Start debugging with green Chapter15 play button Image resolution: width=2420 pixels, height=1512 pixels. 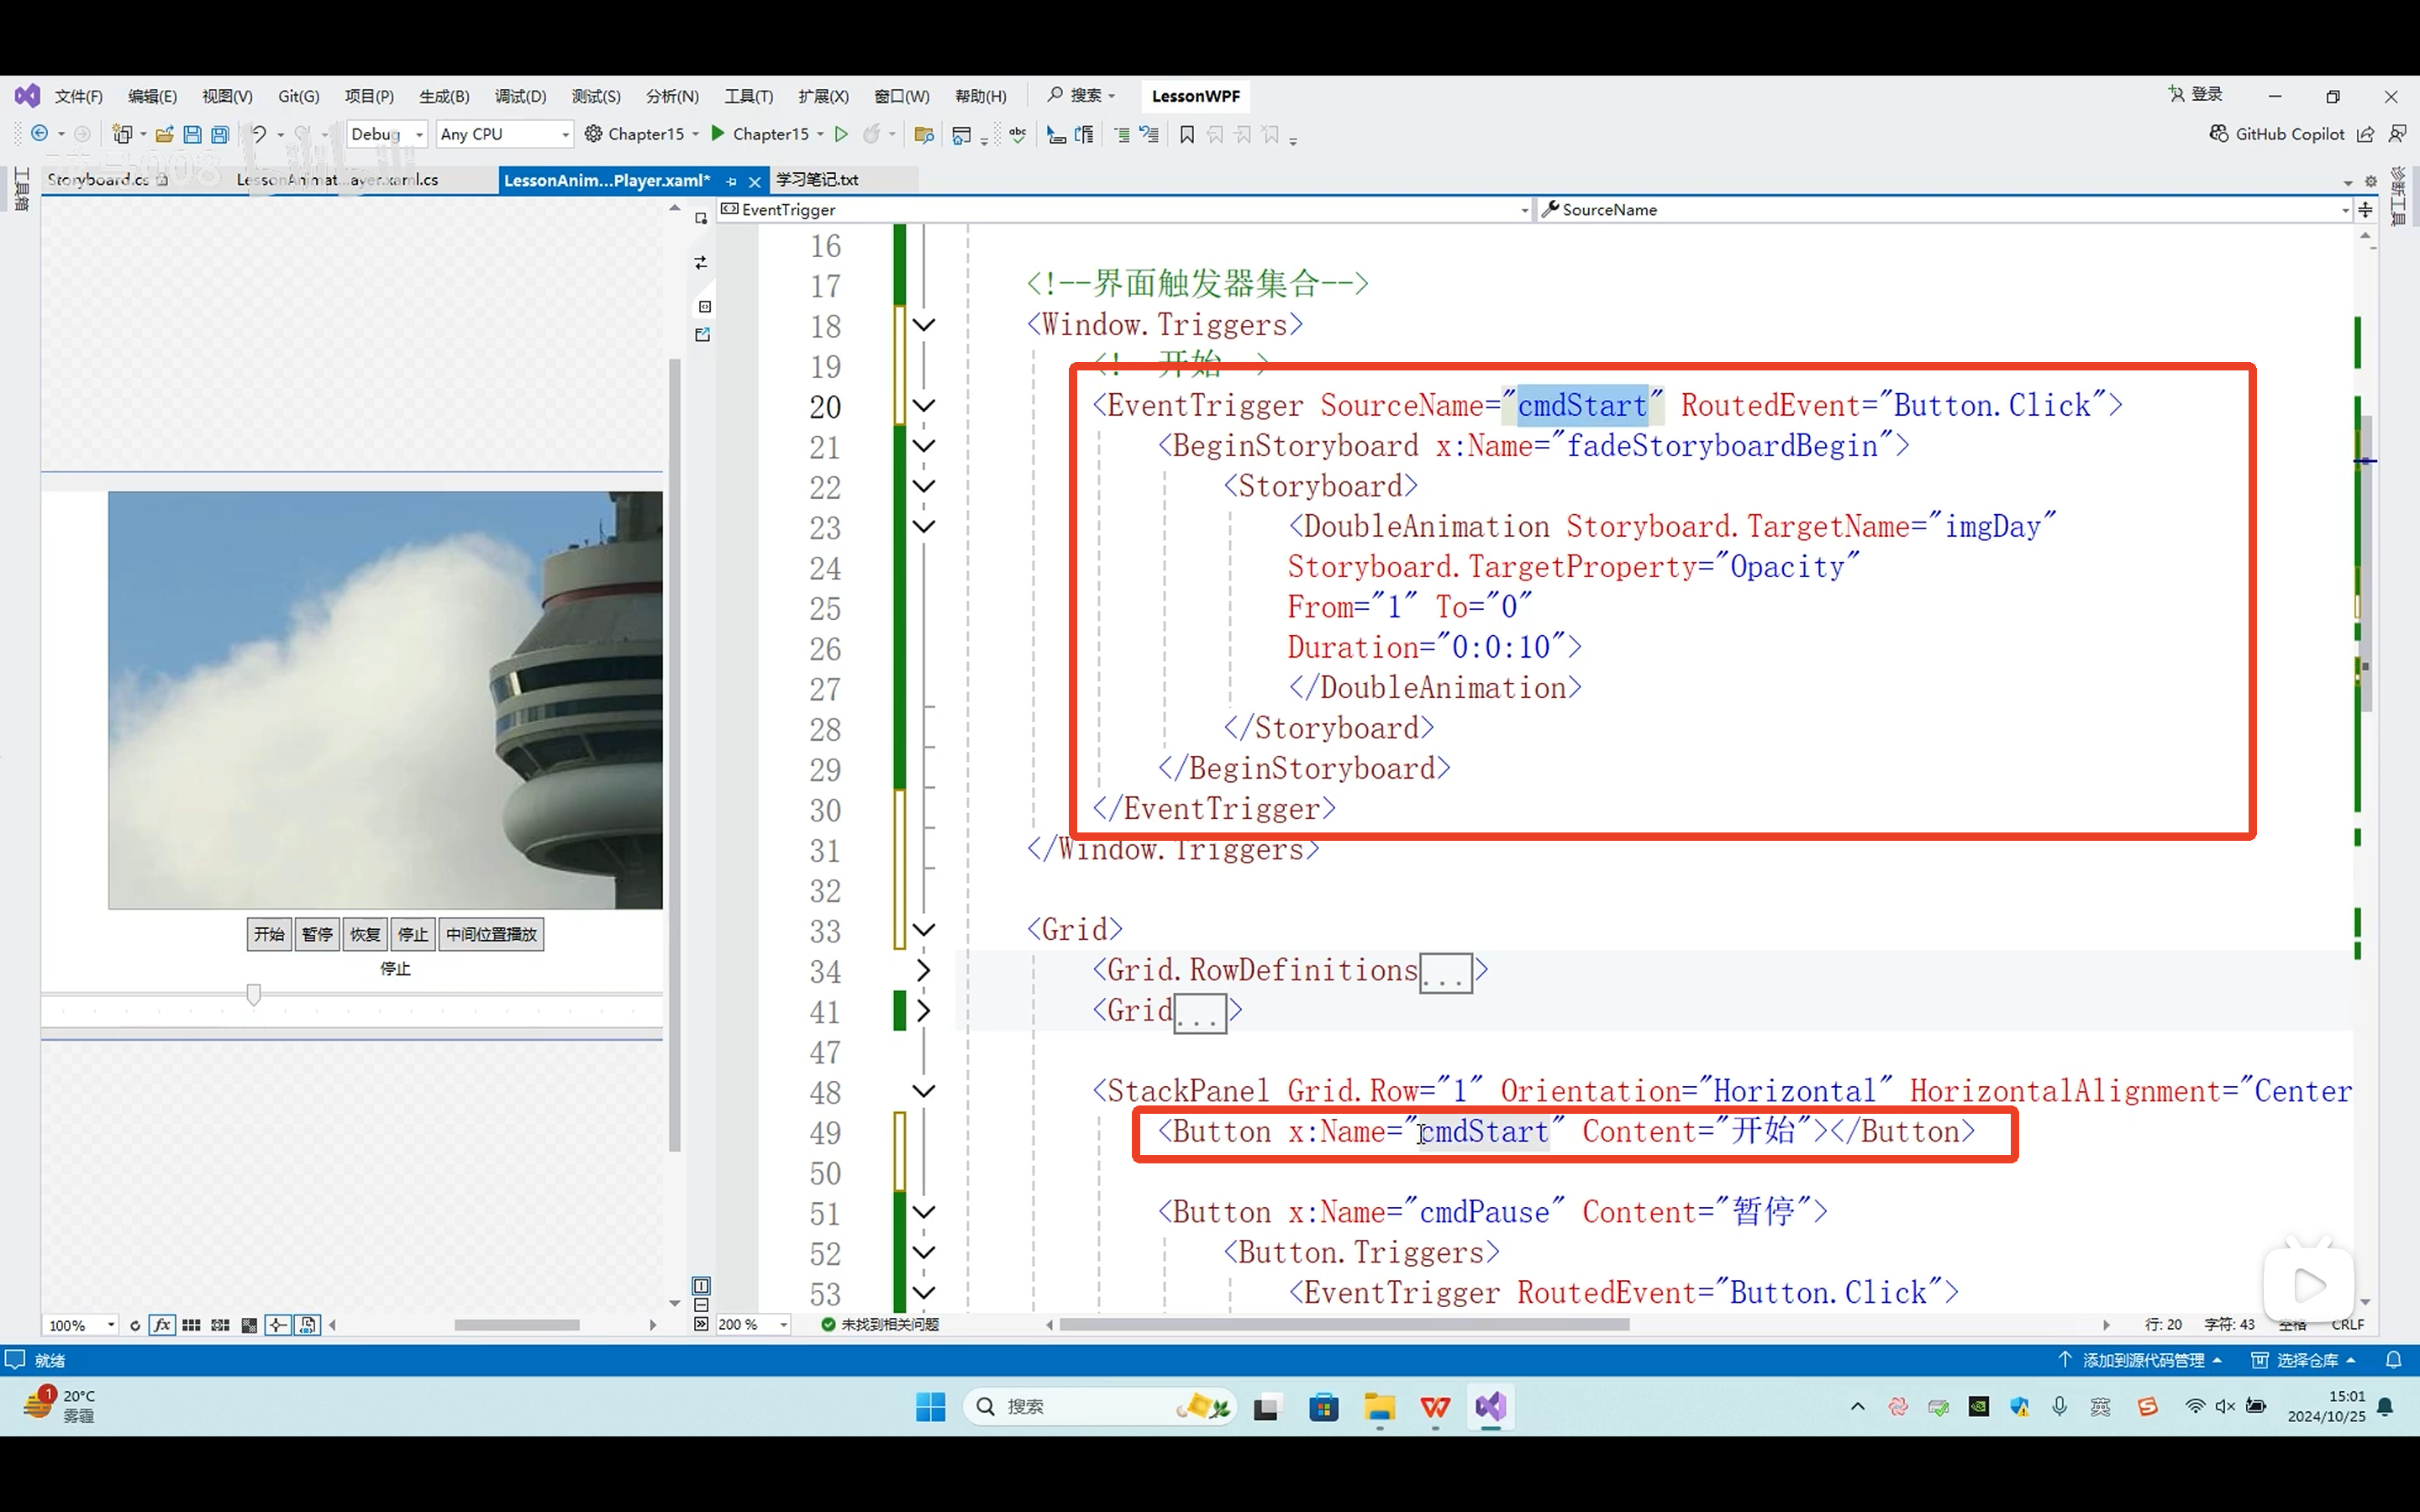coord(718,134)
